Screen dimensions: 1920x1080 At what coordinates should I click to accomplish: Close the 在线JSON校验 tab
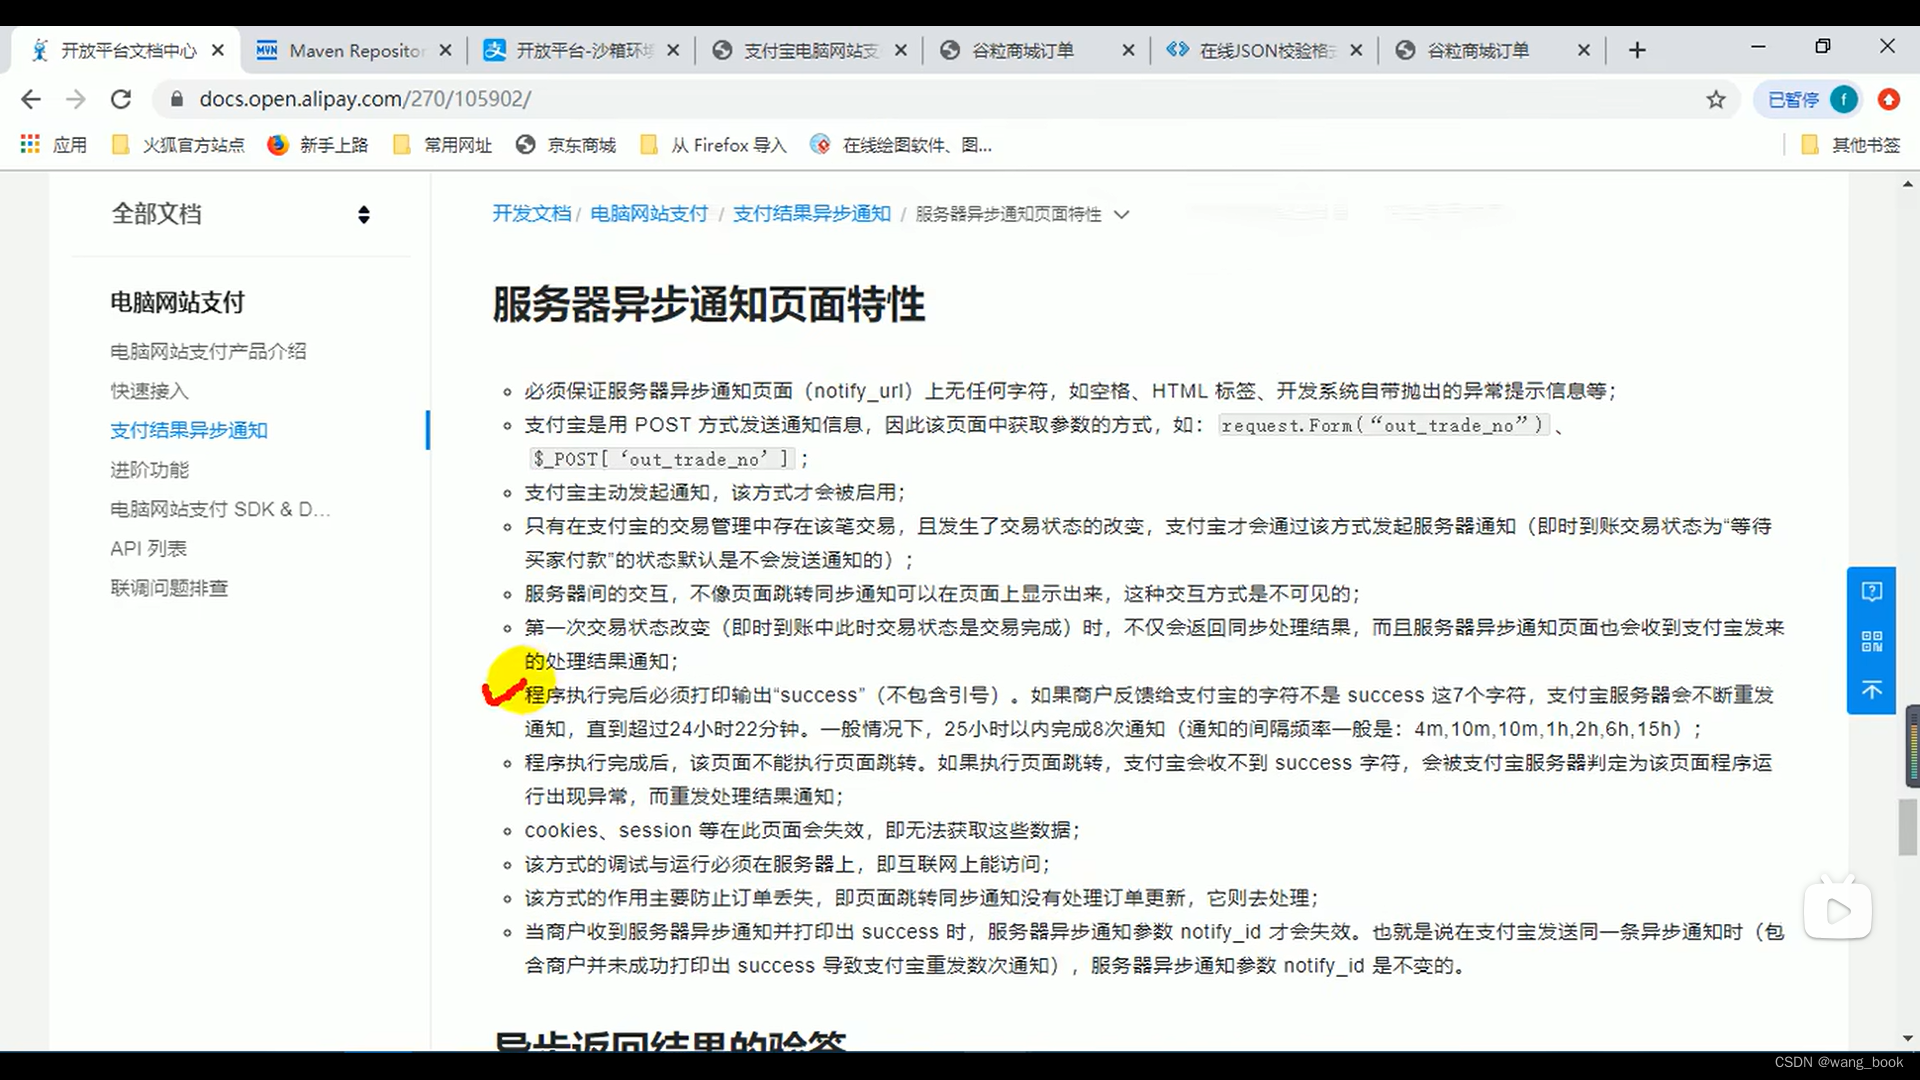(x=1356, y=50)
